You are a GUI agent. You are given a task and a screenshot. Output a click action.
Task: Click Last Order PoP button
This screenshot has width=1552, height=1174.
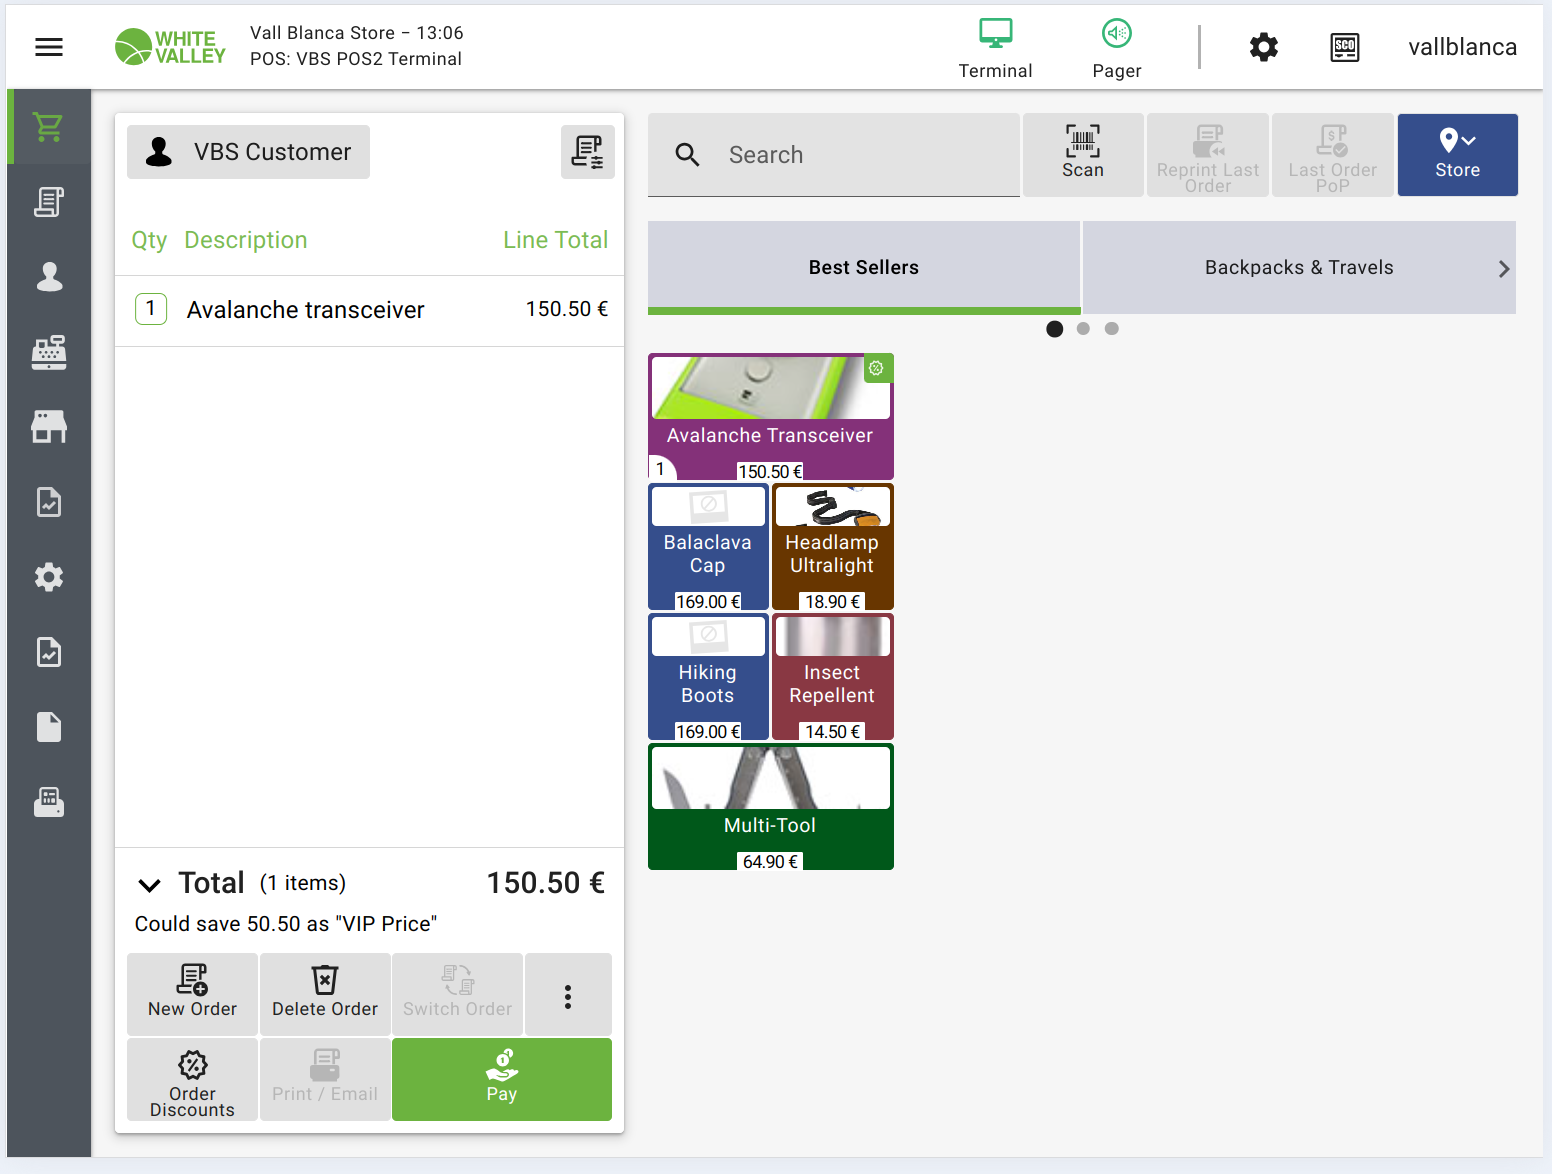[x=1332, y=154]
